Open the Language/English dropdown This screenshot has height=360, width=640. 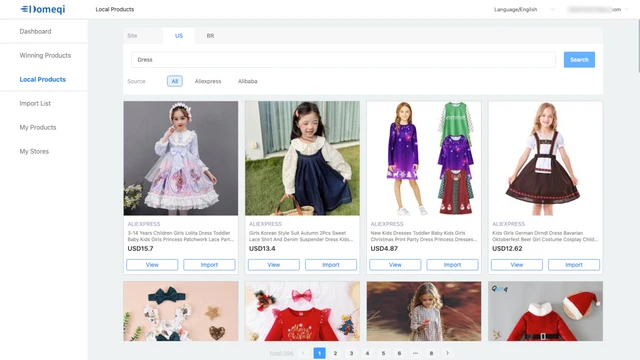(x=524, y=9)
